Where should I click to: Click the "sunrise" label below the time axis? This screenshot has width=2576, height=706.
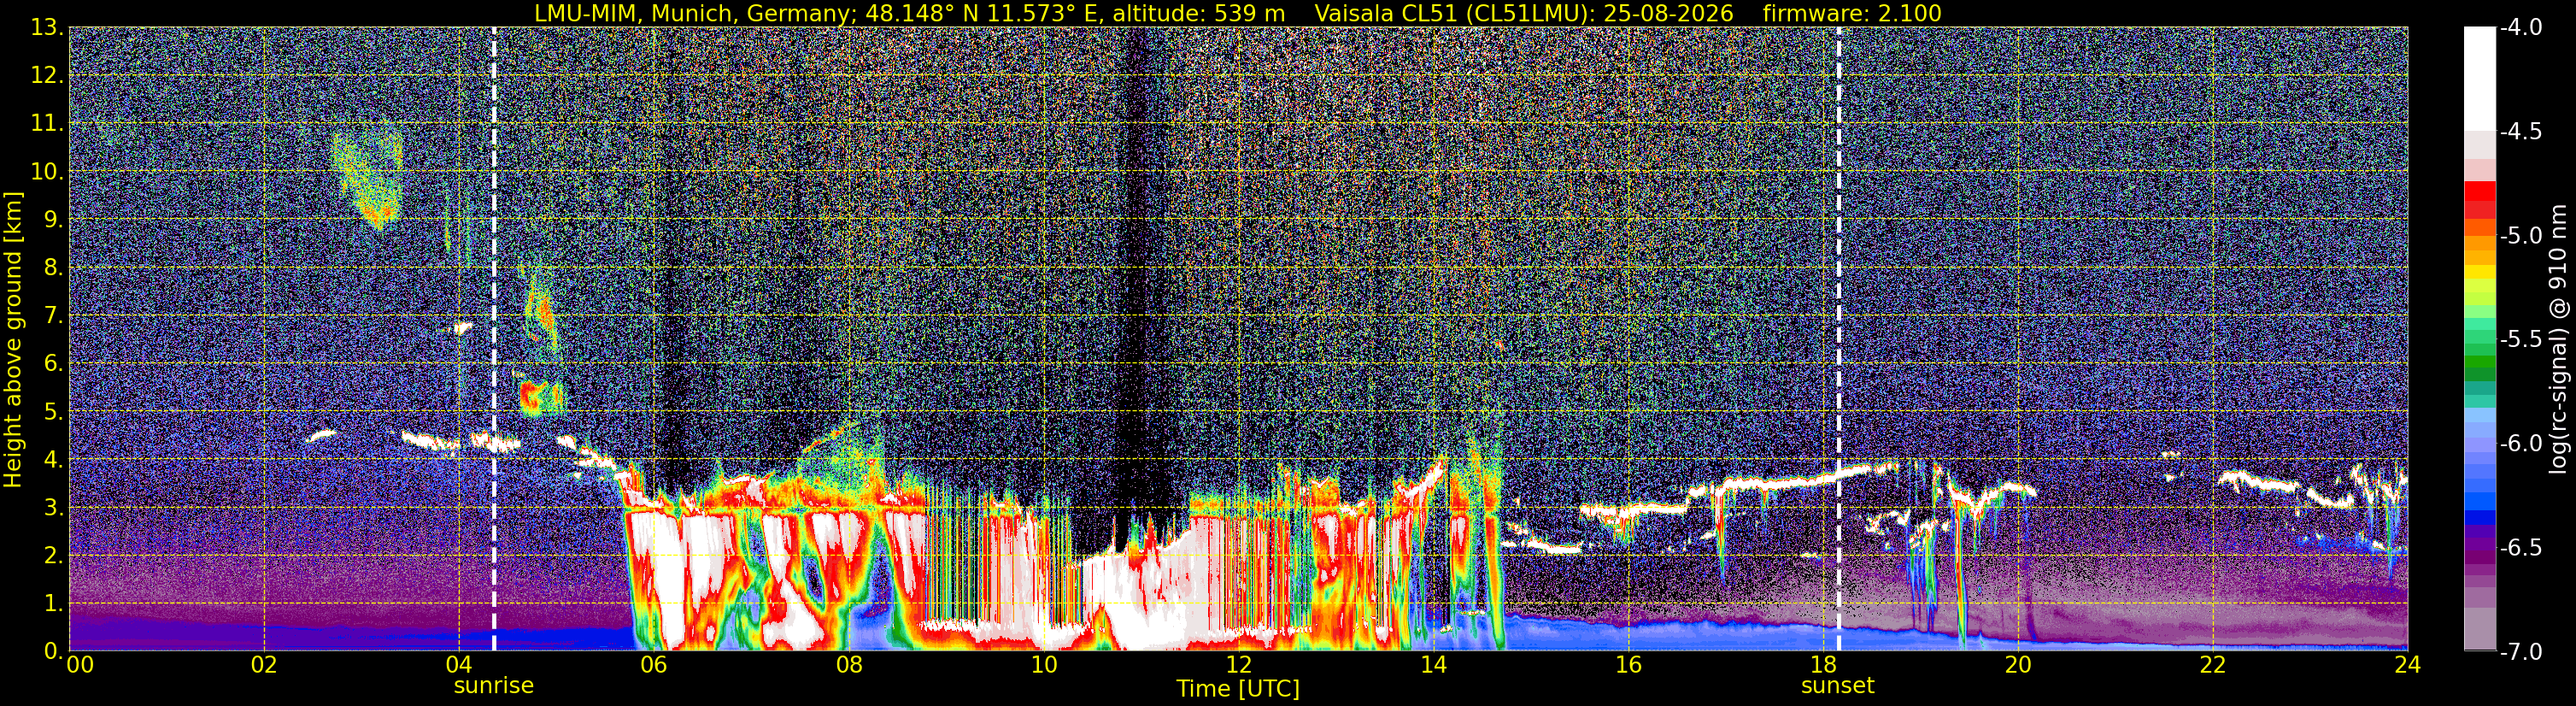(494, 686)
